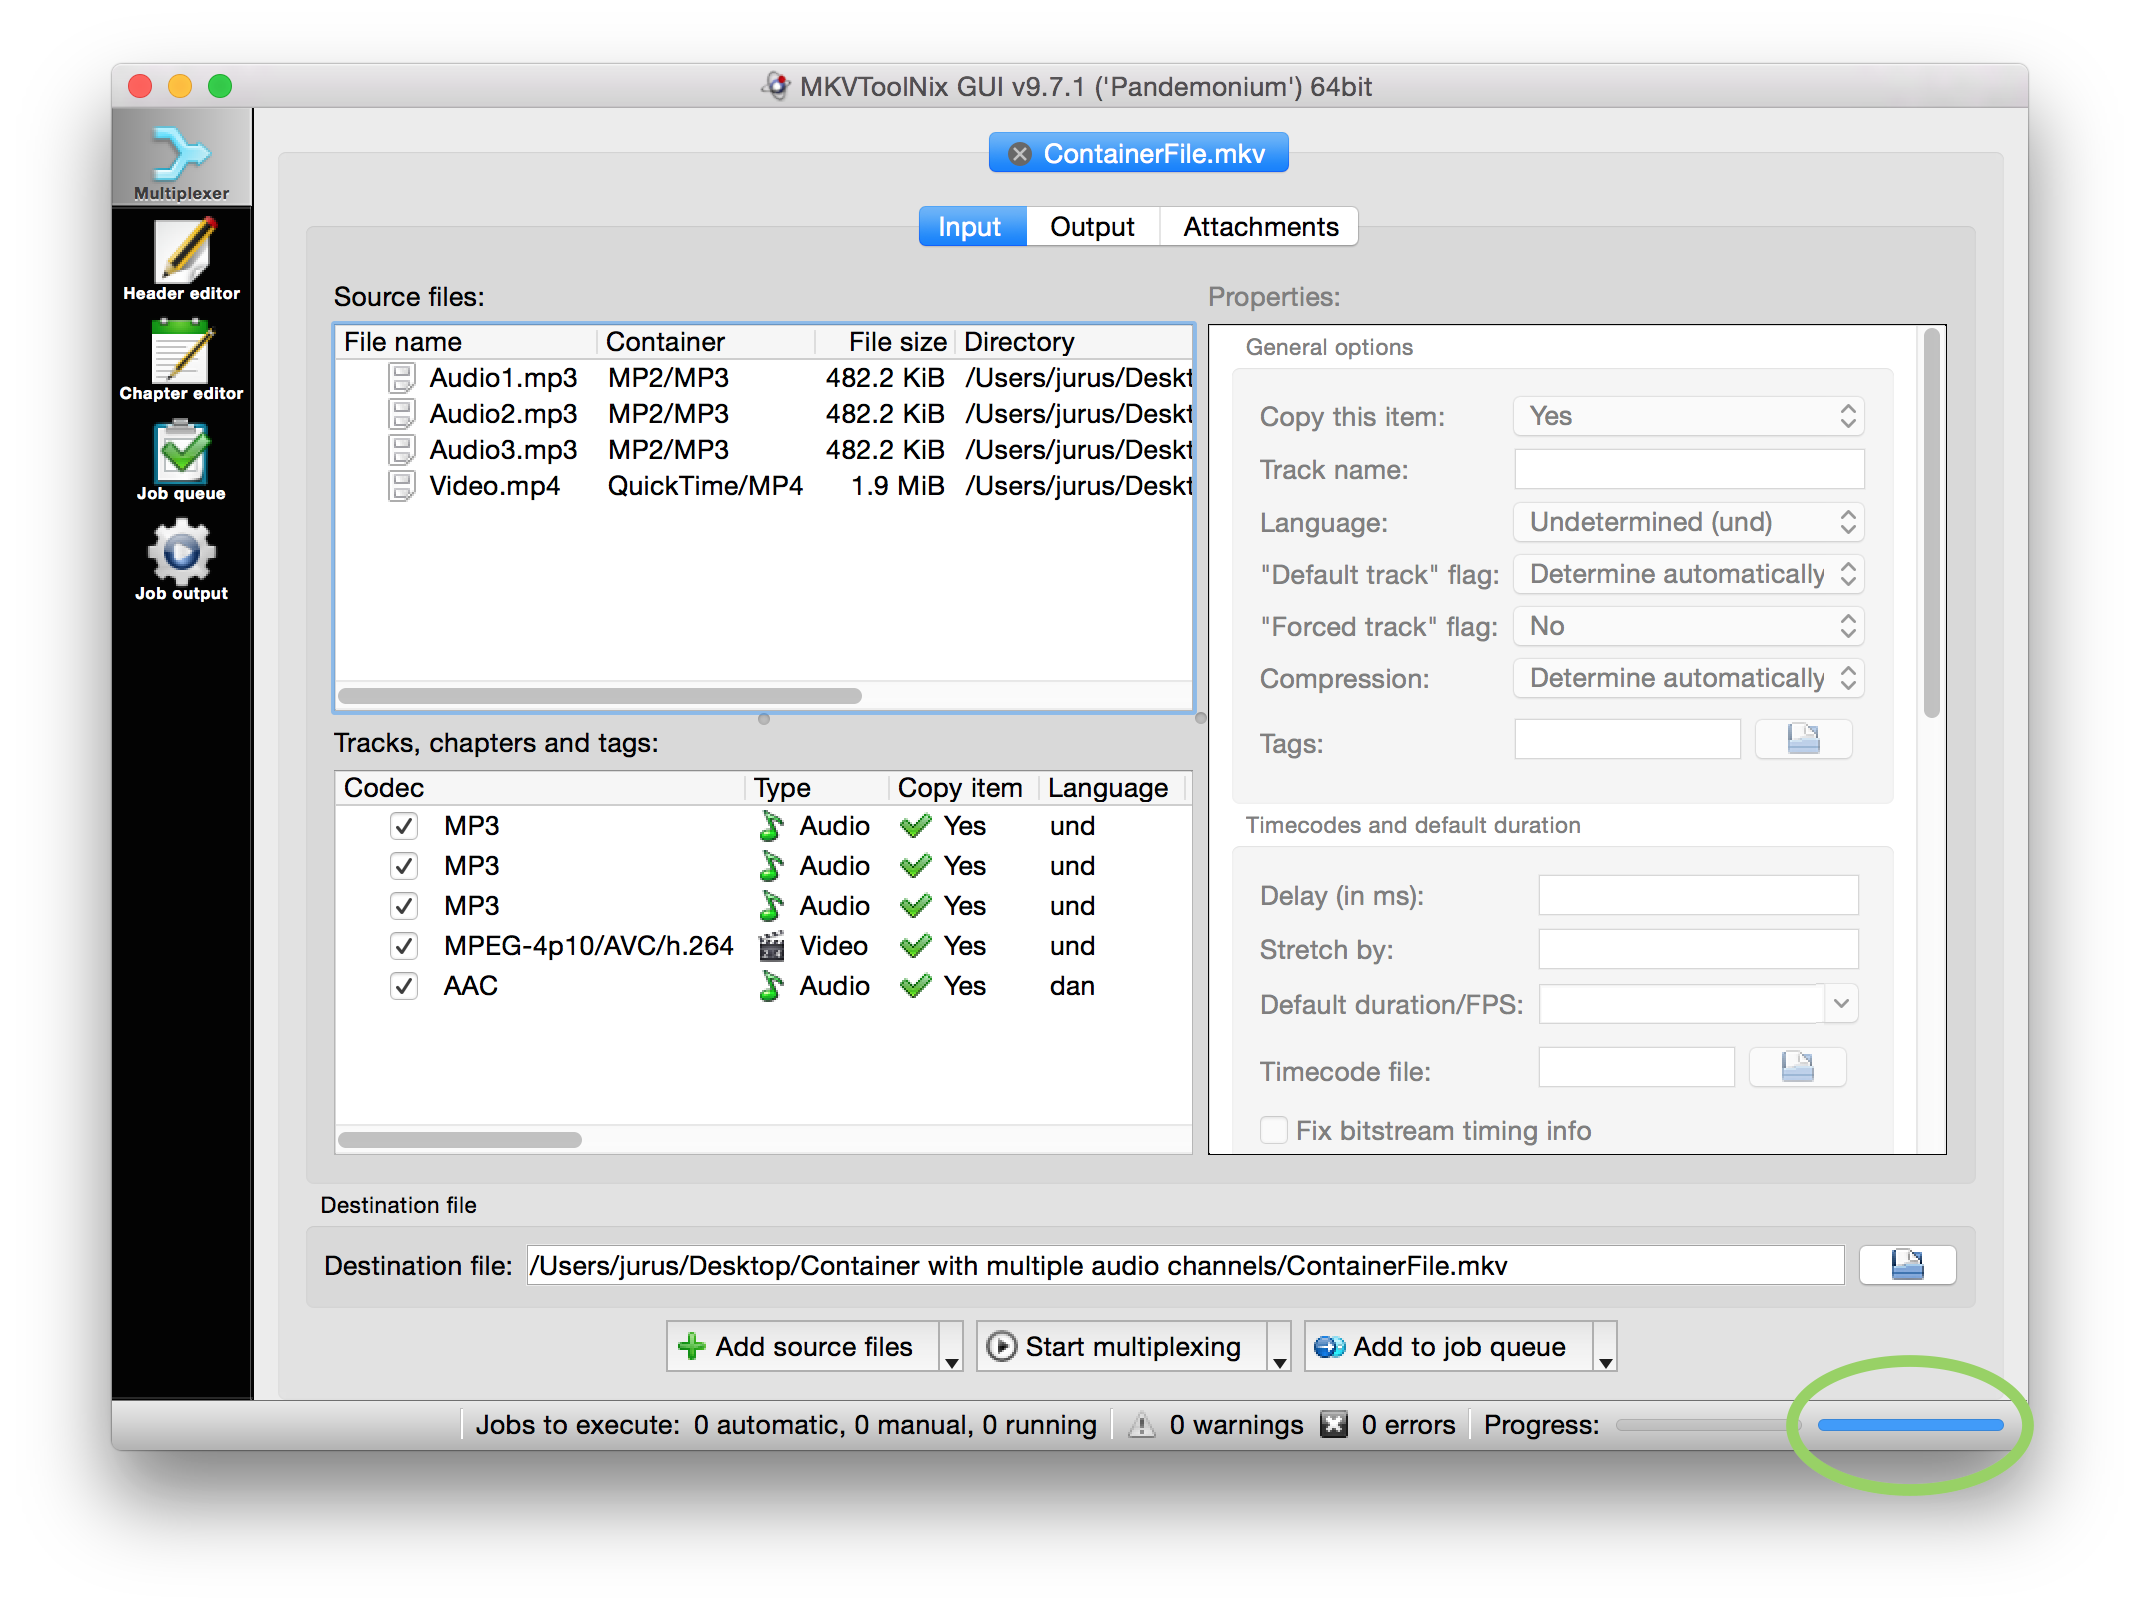2140x1610 pixels.
Task: Select the Audio2.mp3 source file row
Action: 764,414
